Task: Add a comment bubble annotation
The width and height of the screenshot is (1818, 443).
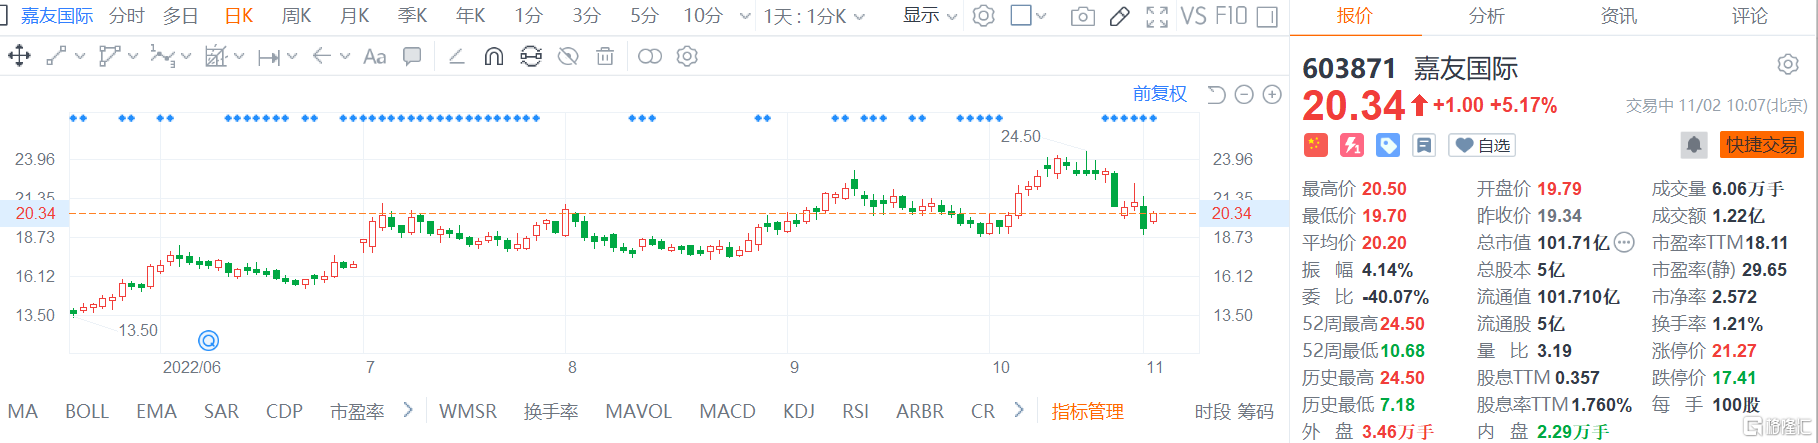Action: point(412,56)
